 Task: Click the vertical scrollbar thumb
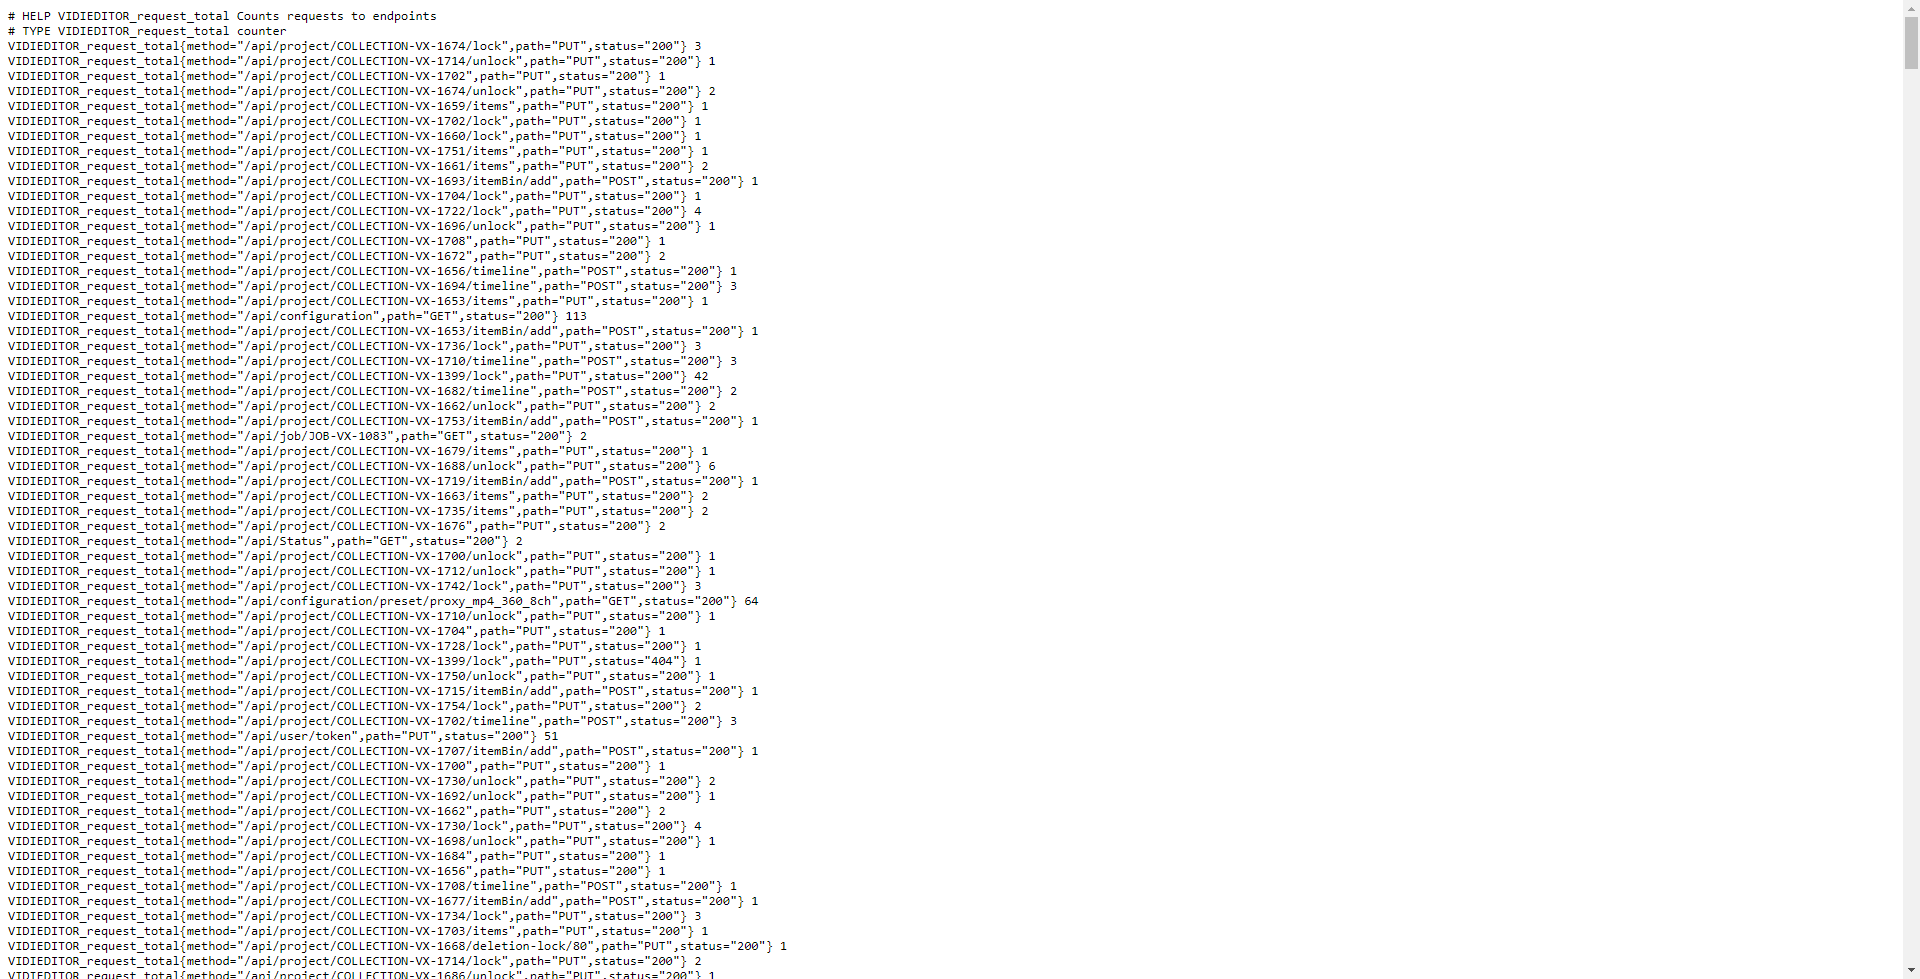click(x=1911, y=43)
